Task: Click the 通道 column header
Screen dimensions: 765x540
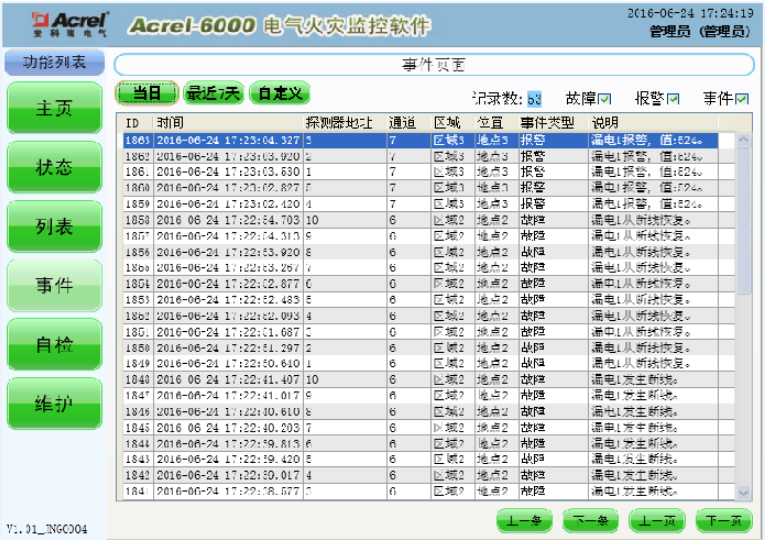Action: (x=409, y=122)
